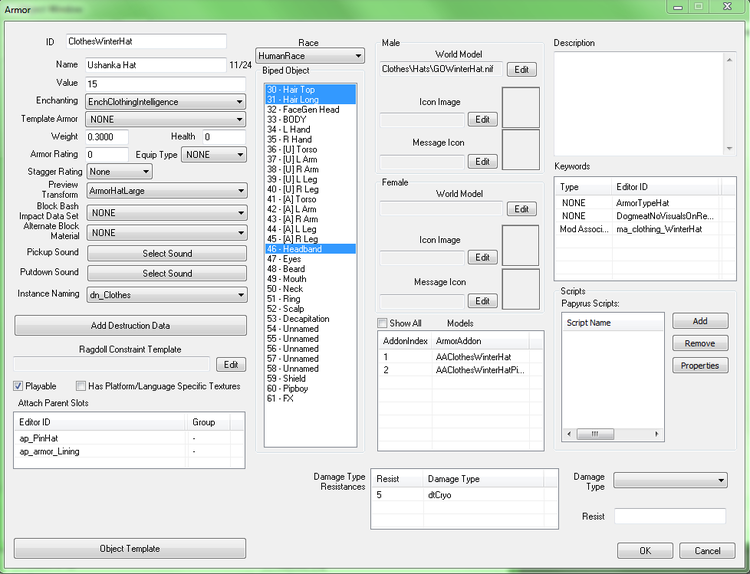750x574 pixels.
Task: Enable Has Platform/Language Specific Textures
Action: (81, 385)
